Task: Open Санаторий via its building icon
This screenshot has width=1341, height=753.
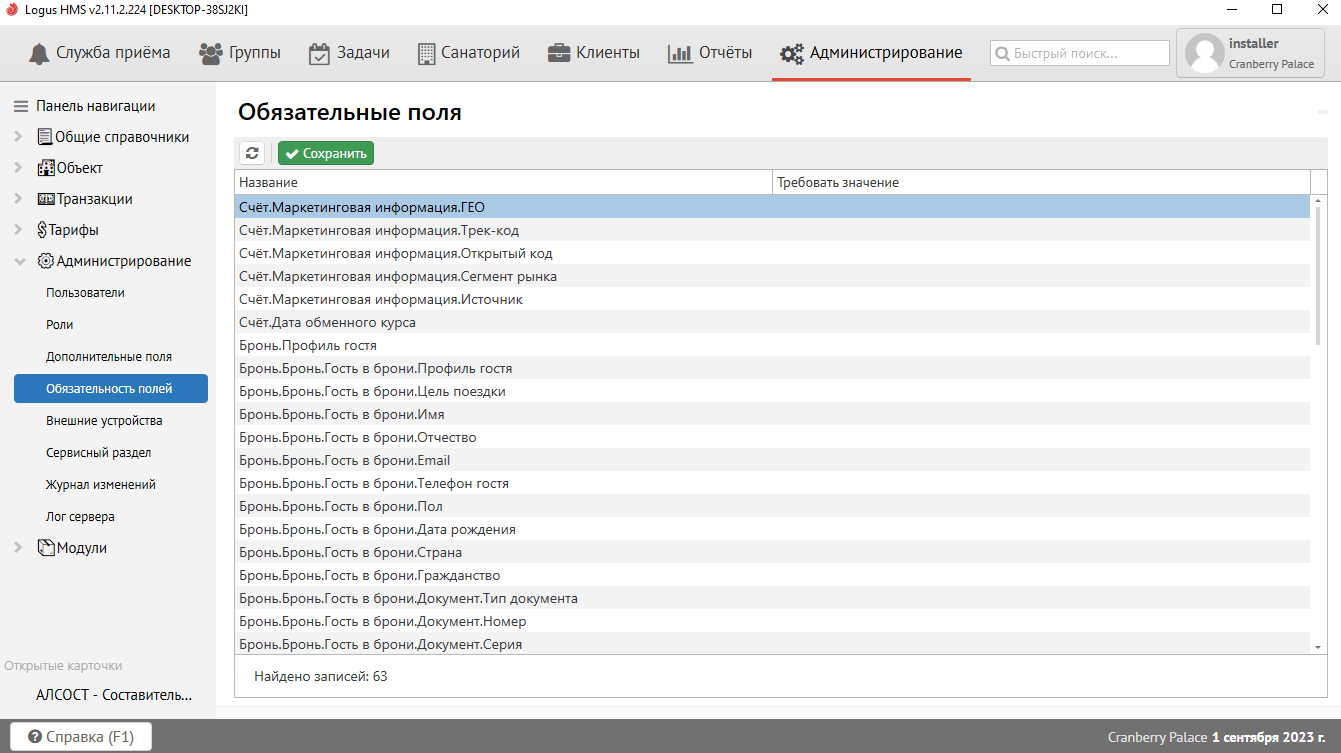Action: coord(426,53)
